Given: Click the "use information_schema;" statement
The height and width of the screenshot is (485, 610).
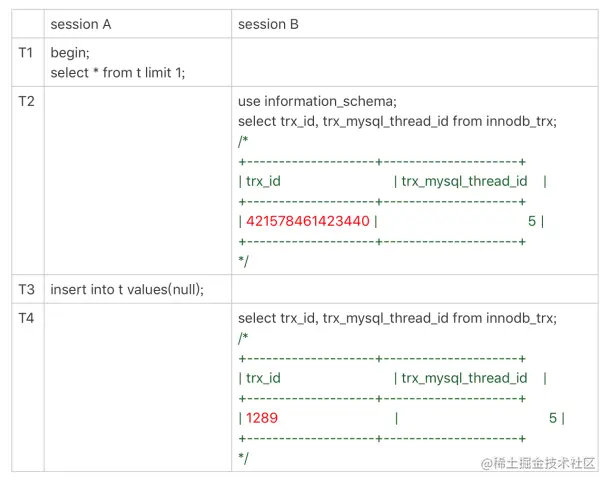Looking at the screenshot, I should (x=317, y=101).
